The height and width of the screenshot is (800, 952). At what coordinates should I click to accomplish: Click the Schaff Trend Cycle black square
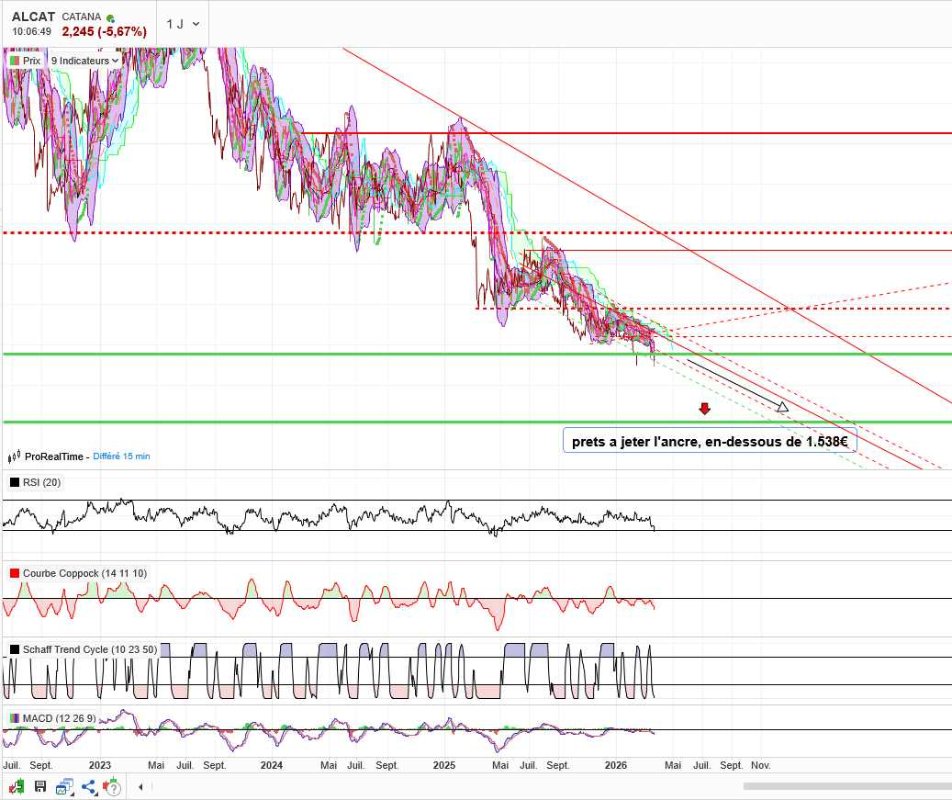tap(15, 649)
